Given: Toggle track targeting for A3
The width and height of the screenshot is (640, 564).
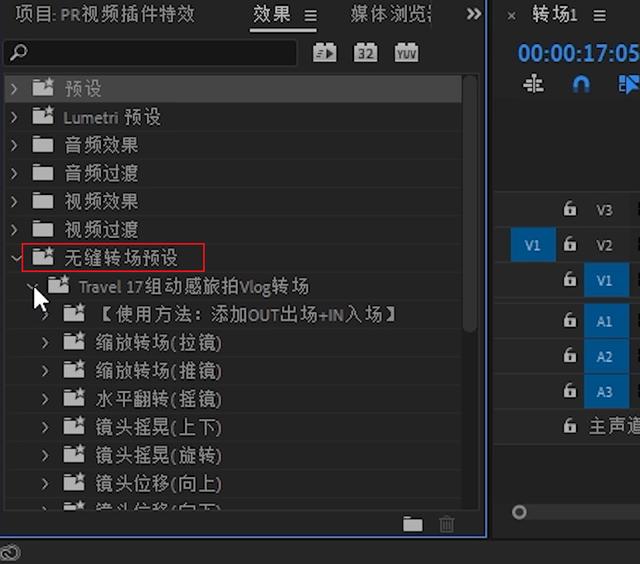Looking at the screenshot, I should click(x=606, y=392).
